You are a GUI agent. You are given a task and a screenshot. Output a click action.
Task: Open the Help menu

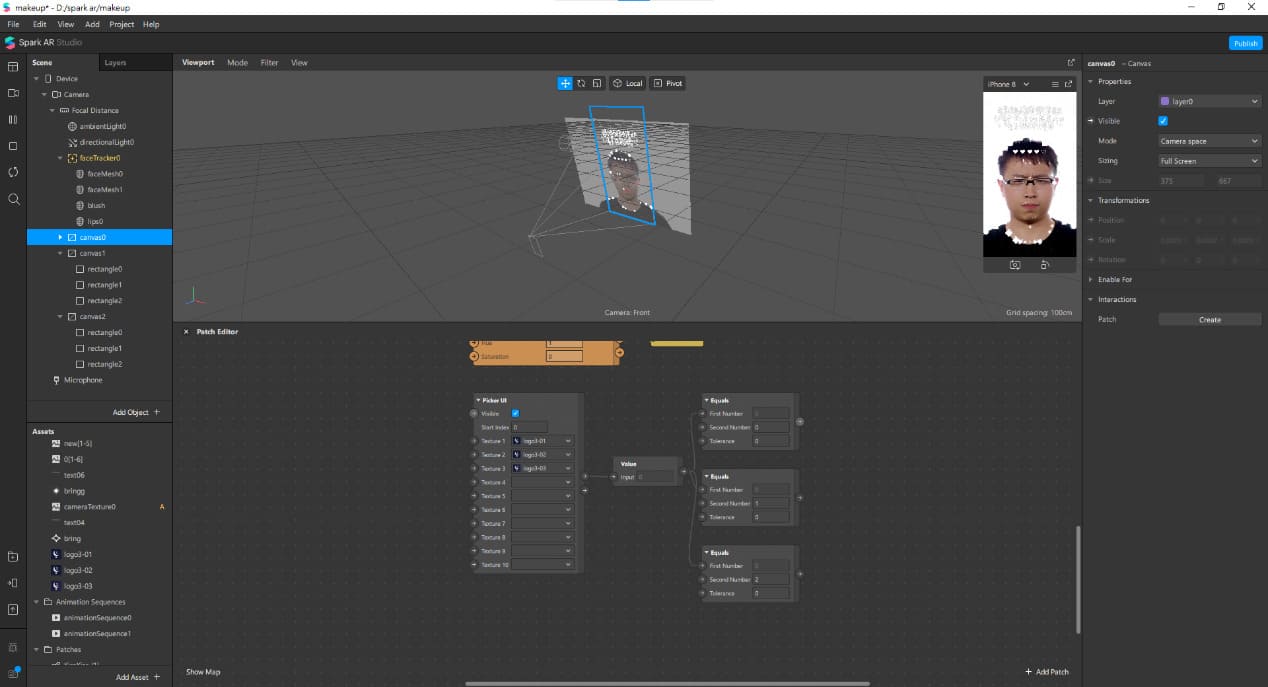click(151, 24)
